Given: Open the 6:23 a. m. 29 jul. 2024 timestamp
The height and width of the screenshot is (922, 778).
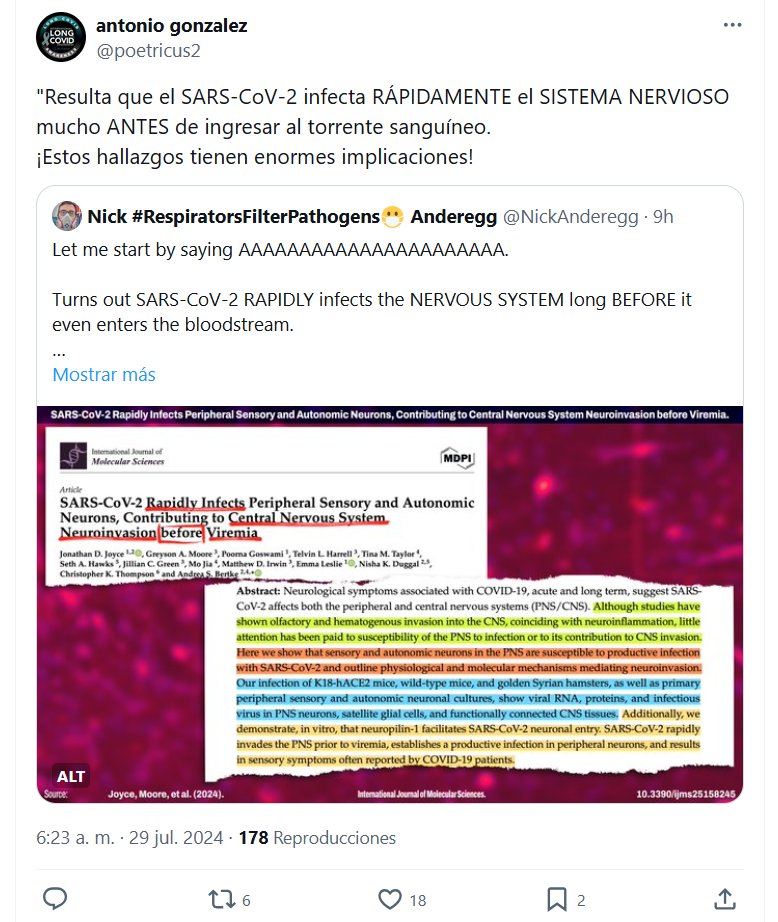Looking at the screenshot, I should tap(130, 837).
